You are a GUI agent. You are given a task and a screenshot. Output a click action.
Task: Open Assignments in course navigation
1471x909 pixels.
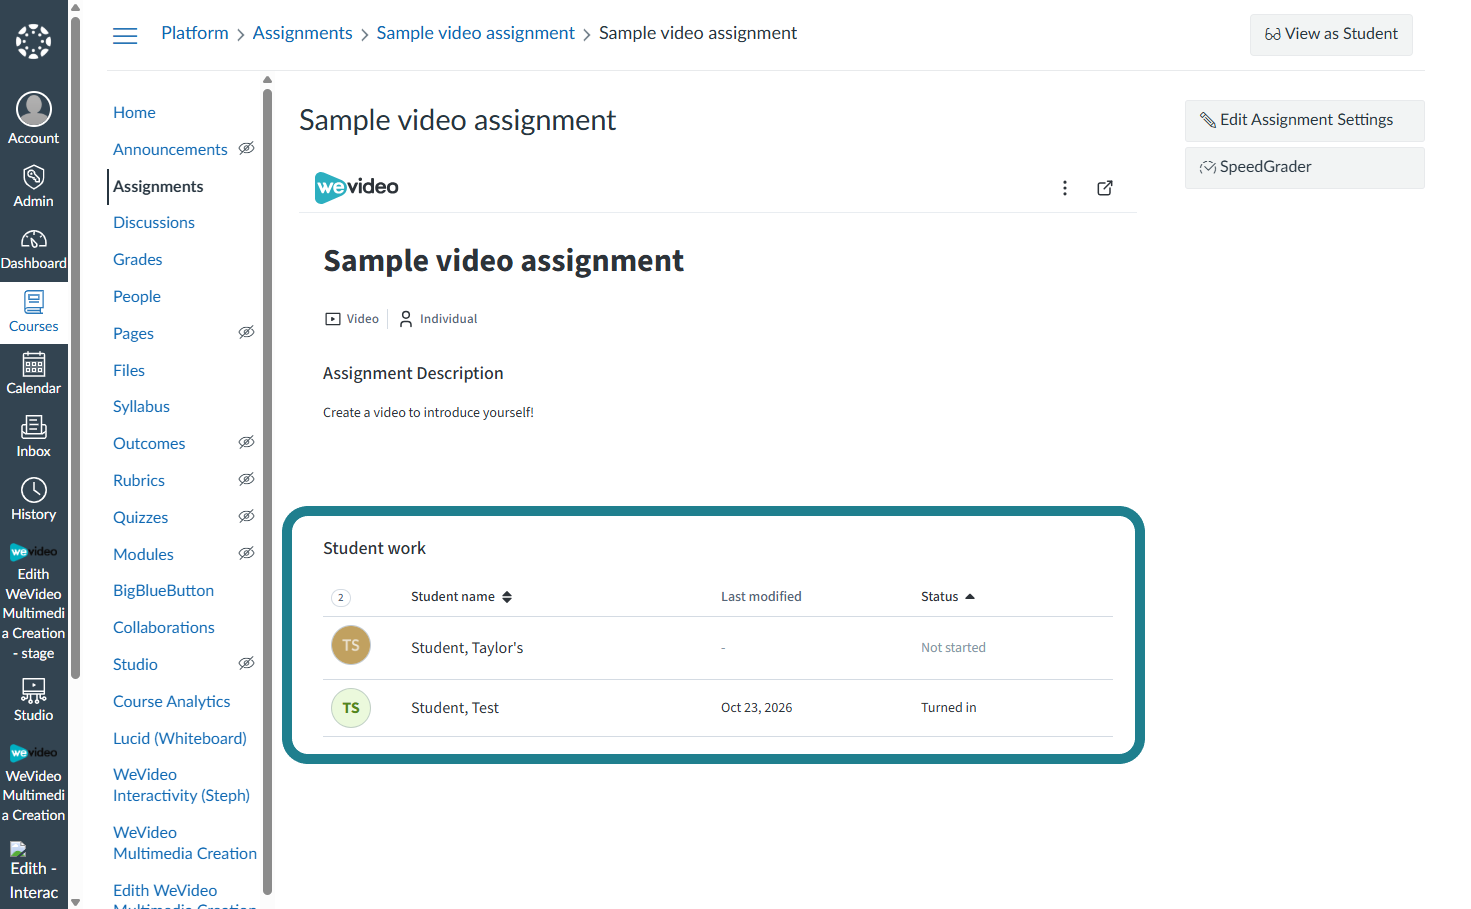pos(158,186)
